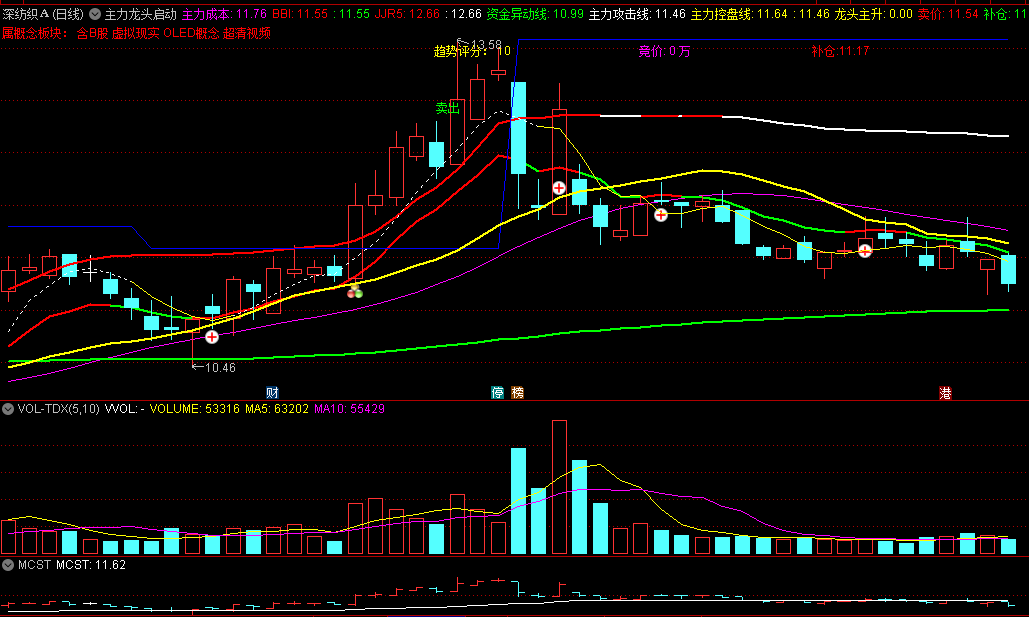
Task: Select the 龙头主升: 0.00 value
Action: [x=873, y=14]
